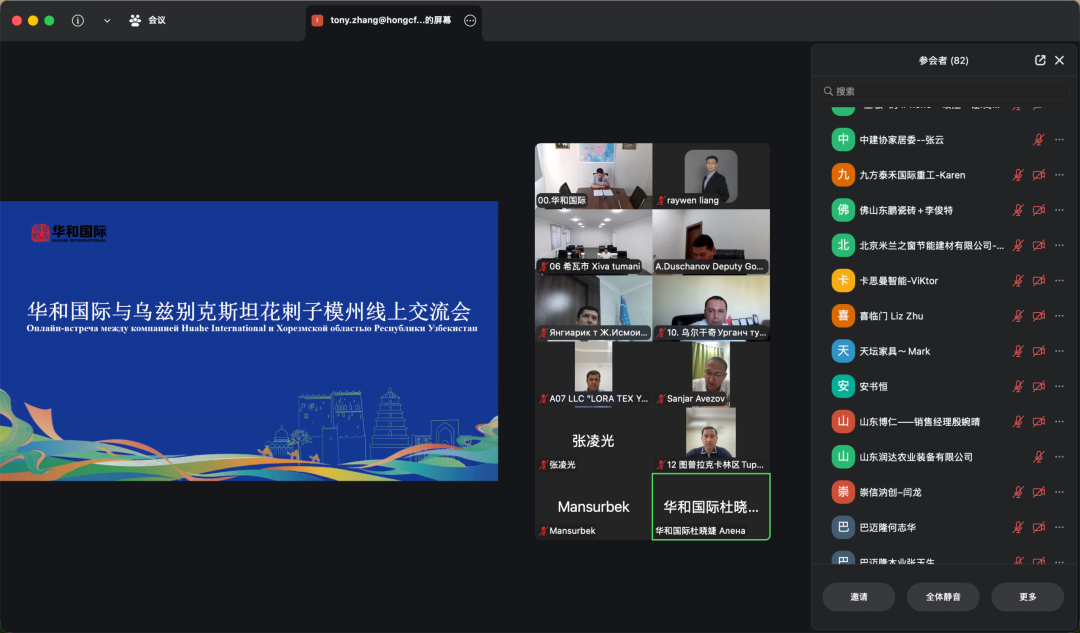The height and width of the screenshot is (633, 1080).
Task: Click muted mic icon of 崇信汭创-闫龙
Action: click(x=1018, y=492)
